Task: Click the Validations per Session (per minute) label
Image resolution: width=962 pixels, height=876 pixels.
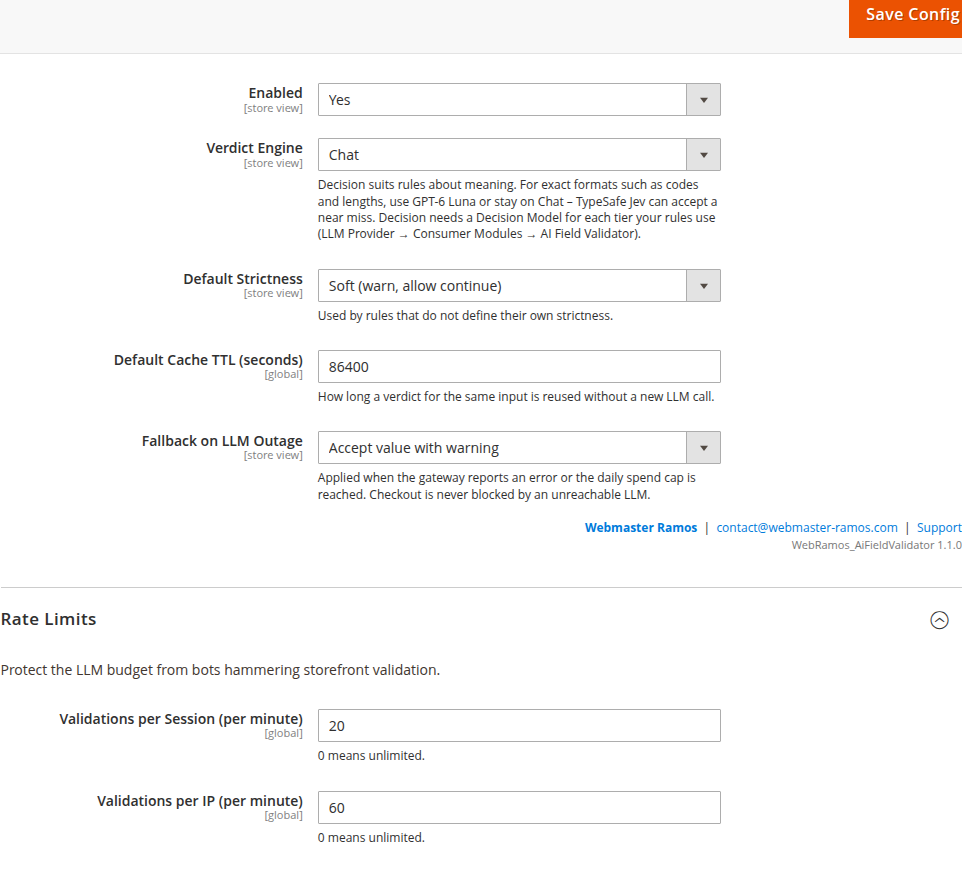Action: (181, 719)
